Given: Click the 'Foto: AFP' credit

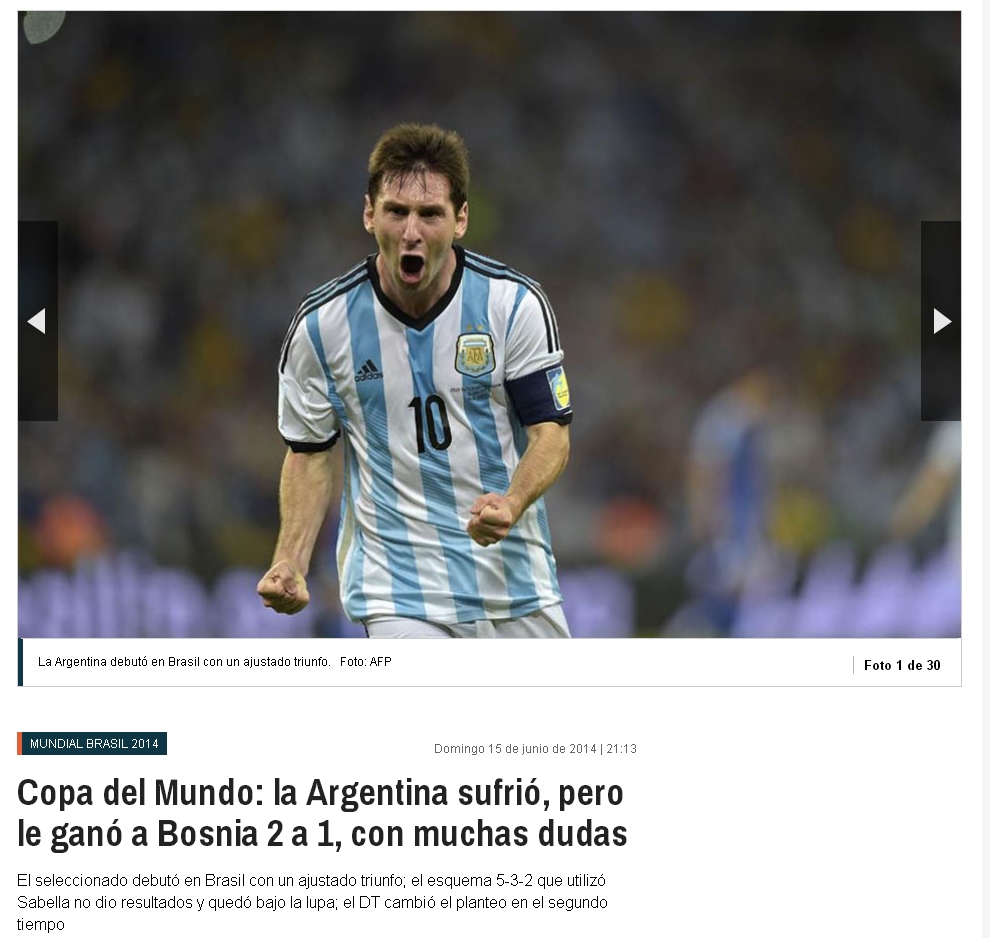Looking at the screenshot, I should click(366, 662).
